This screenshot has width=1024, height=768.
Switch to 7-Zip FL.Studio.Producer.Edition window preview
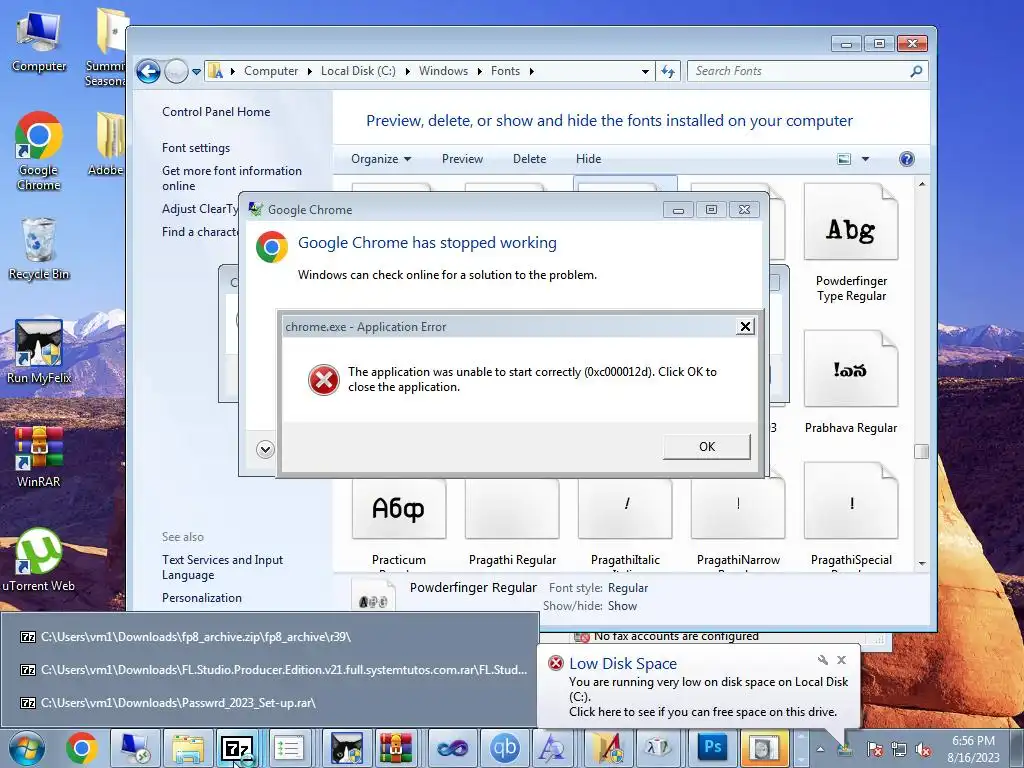point(270,669)
